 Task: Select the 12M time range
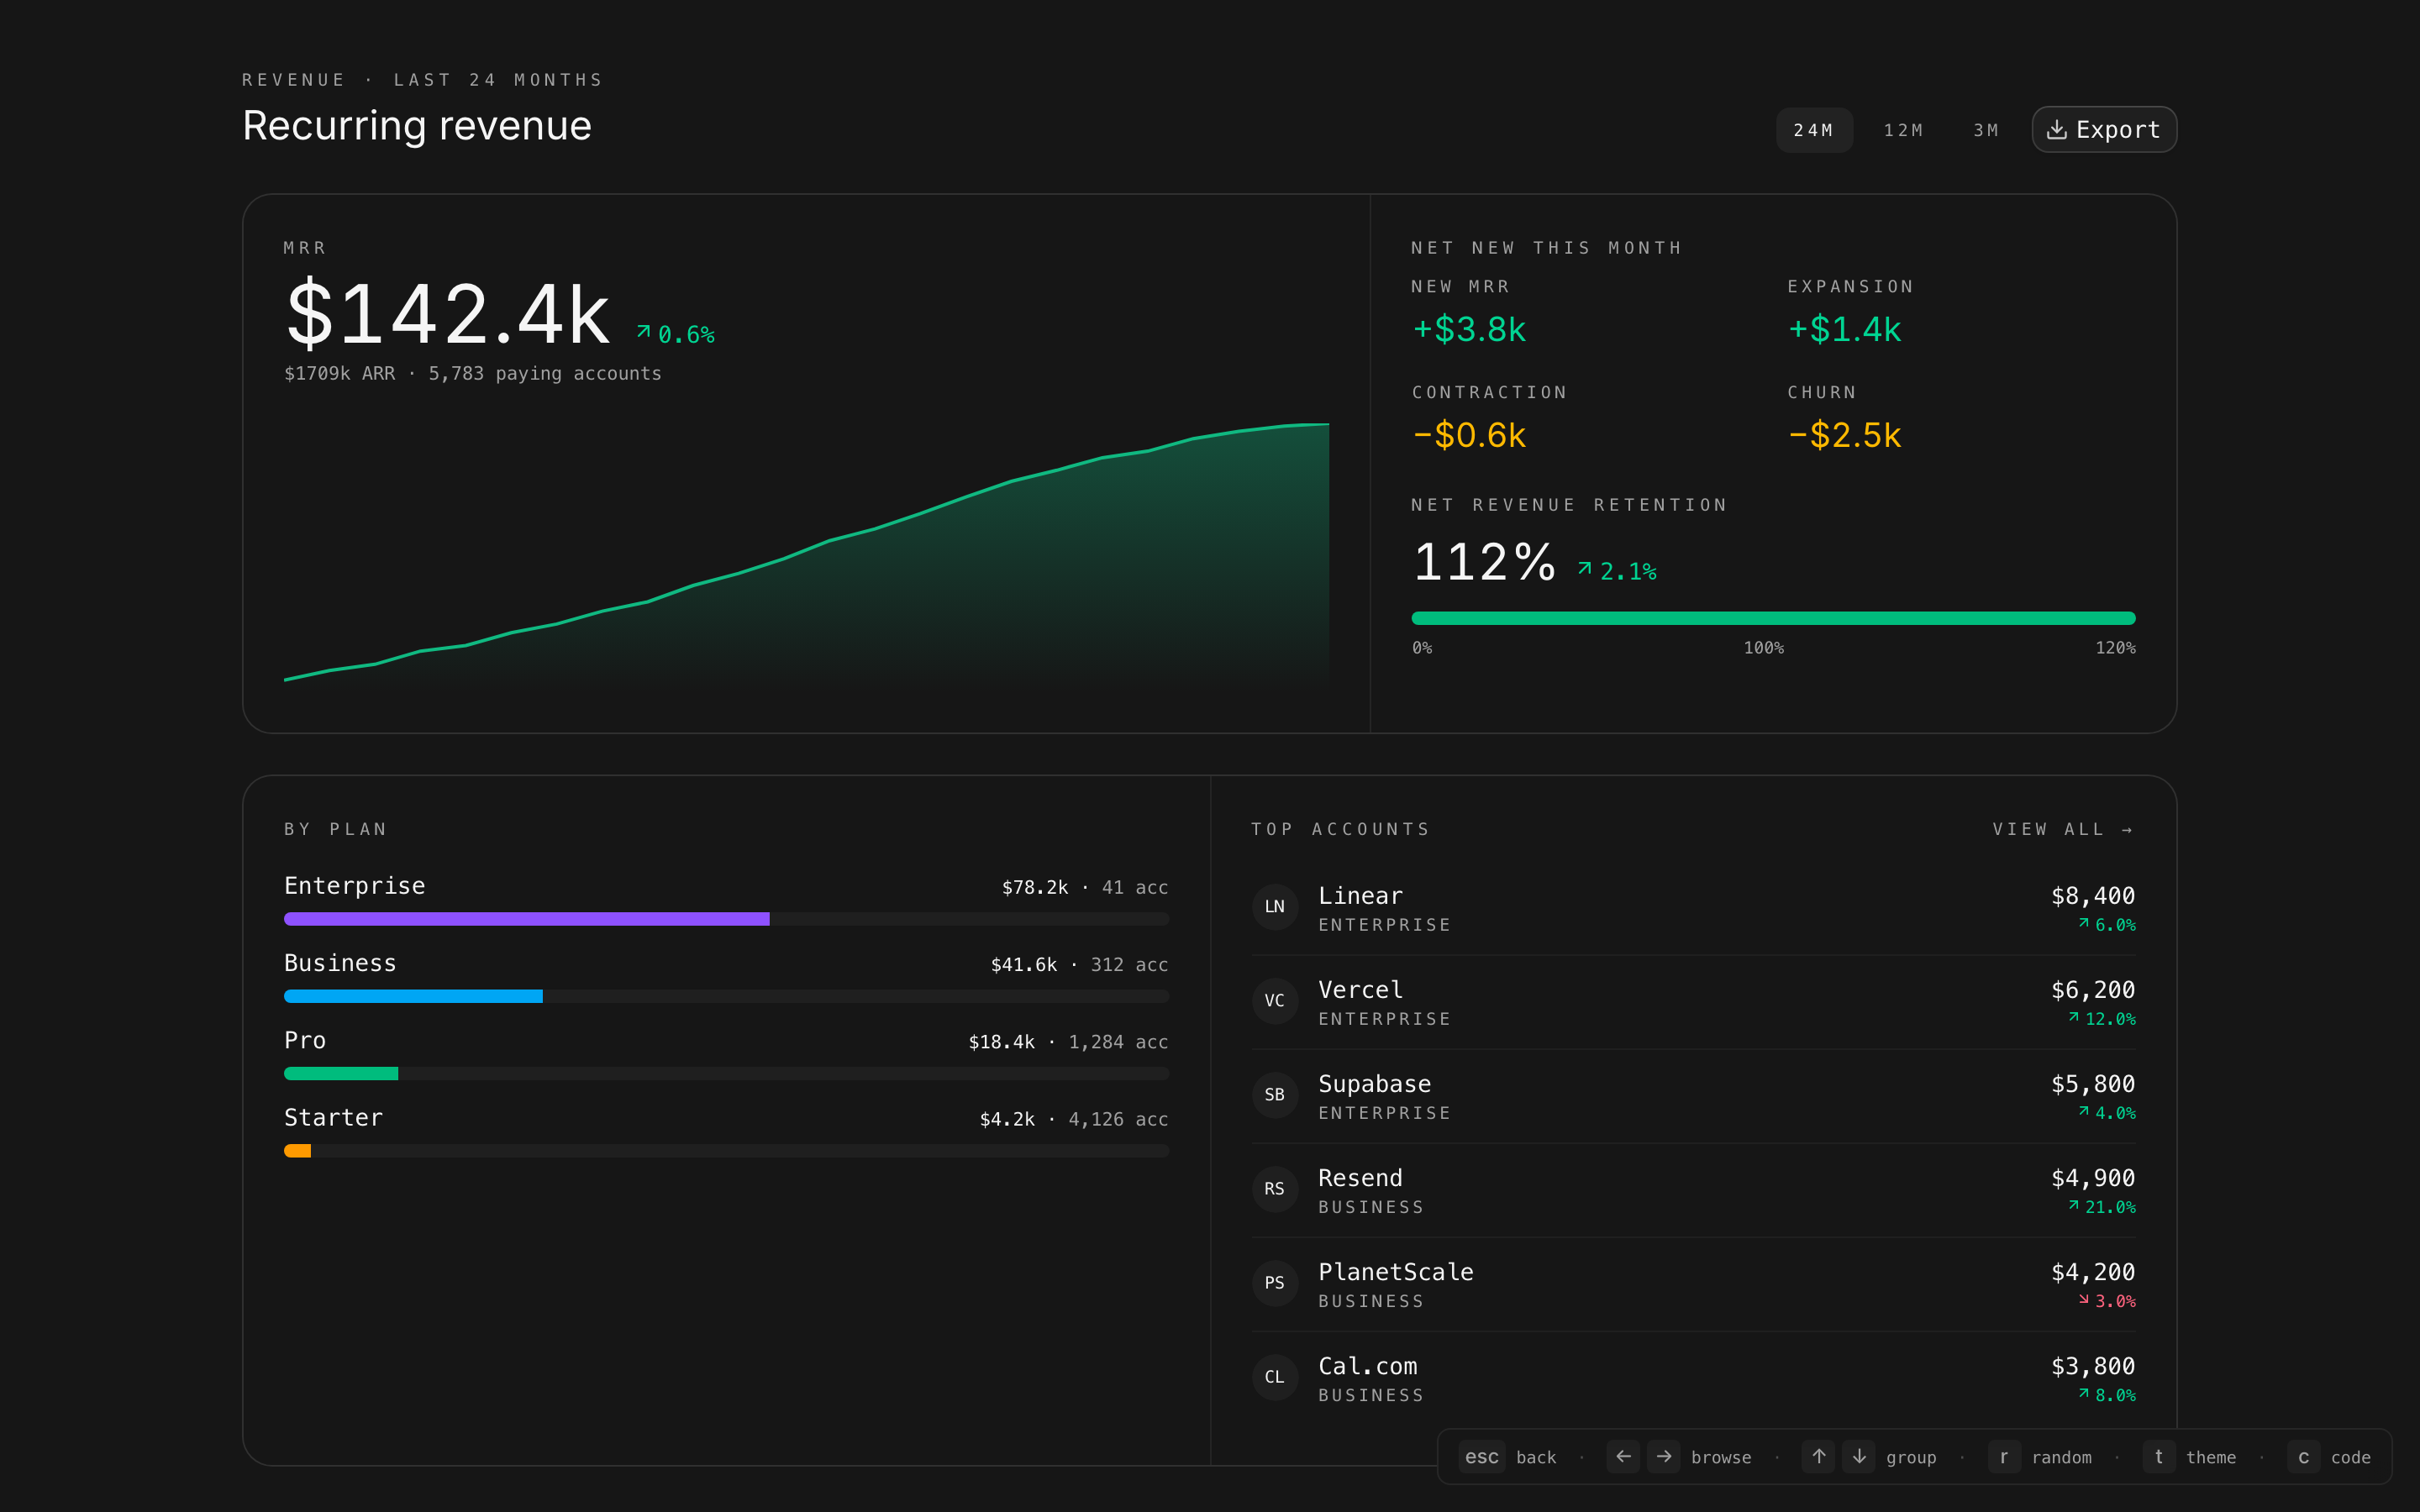[1903, 130]
